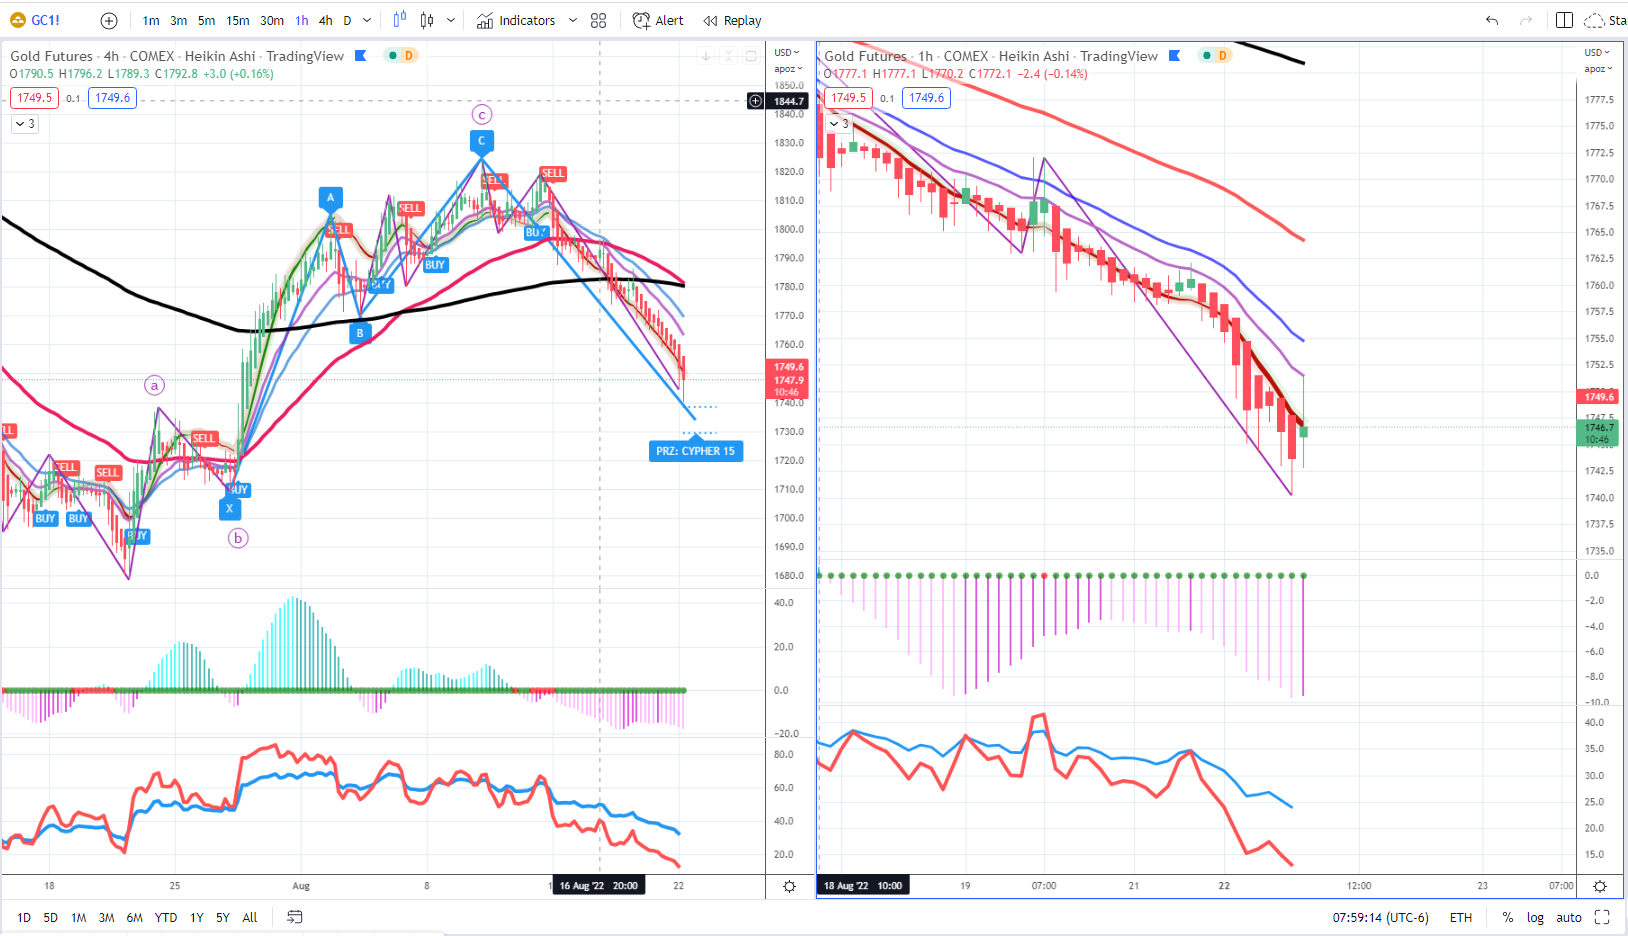Click the undo arrow icon
The height and width of the screenshot is (936, 1628).
click(1492, 20)
